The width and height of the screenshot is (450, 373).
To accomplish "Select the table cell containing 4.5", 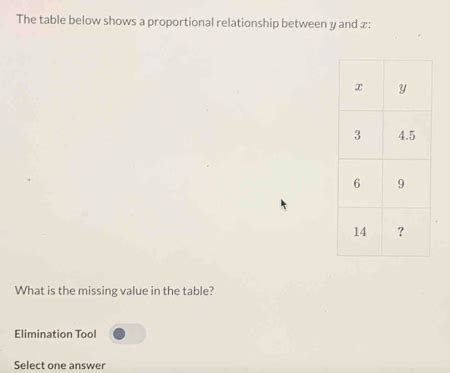I will 407,135.
